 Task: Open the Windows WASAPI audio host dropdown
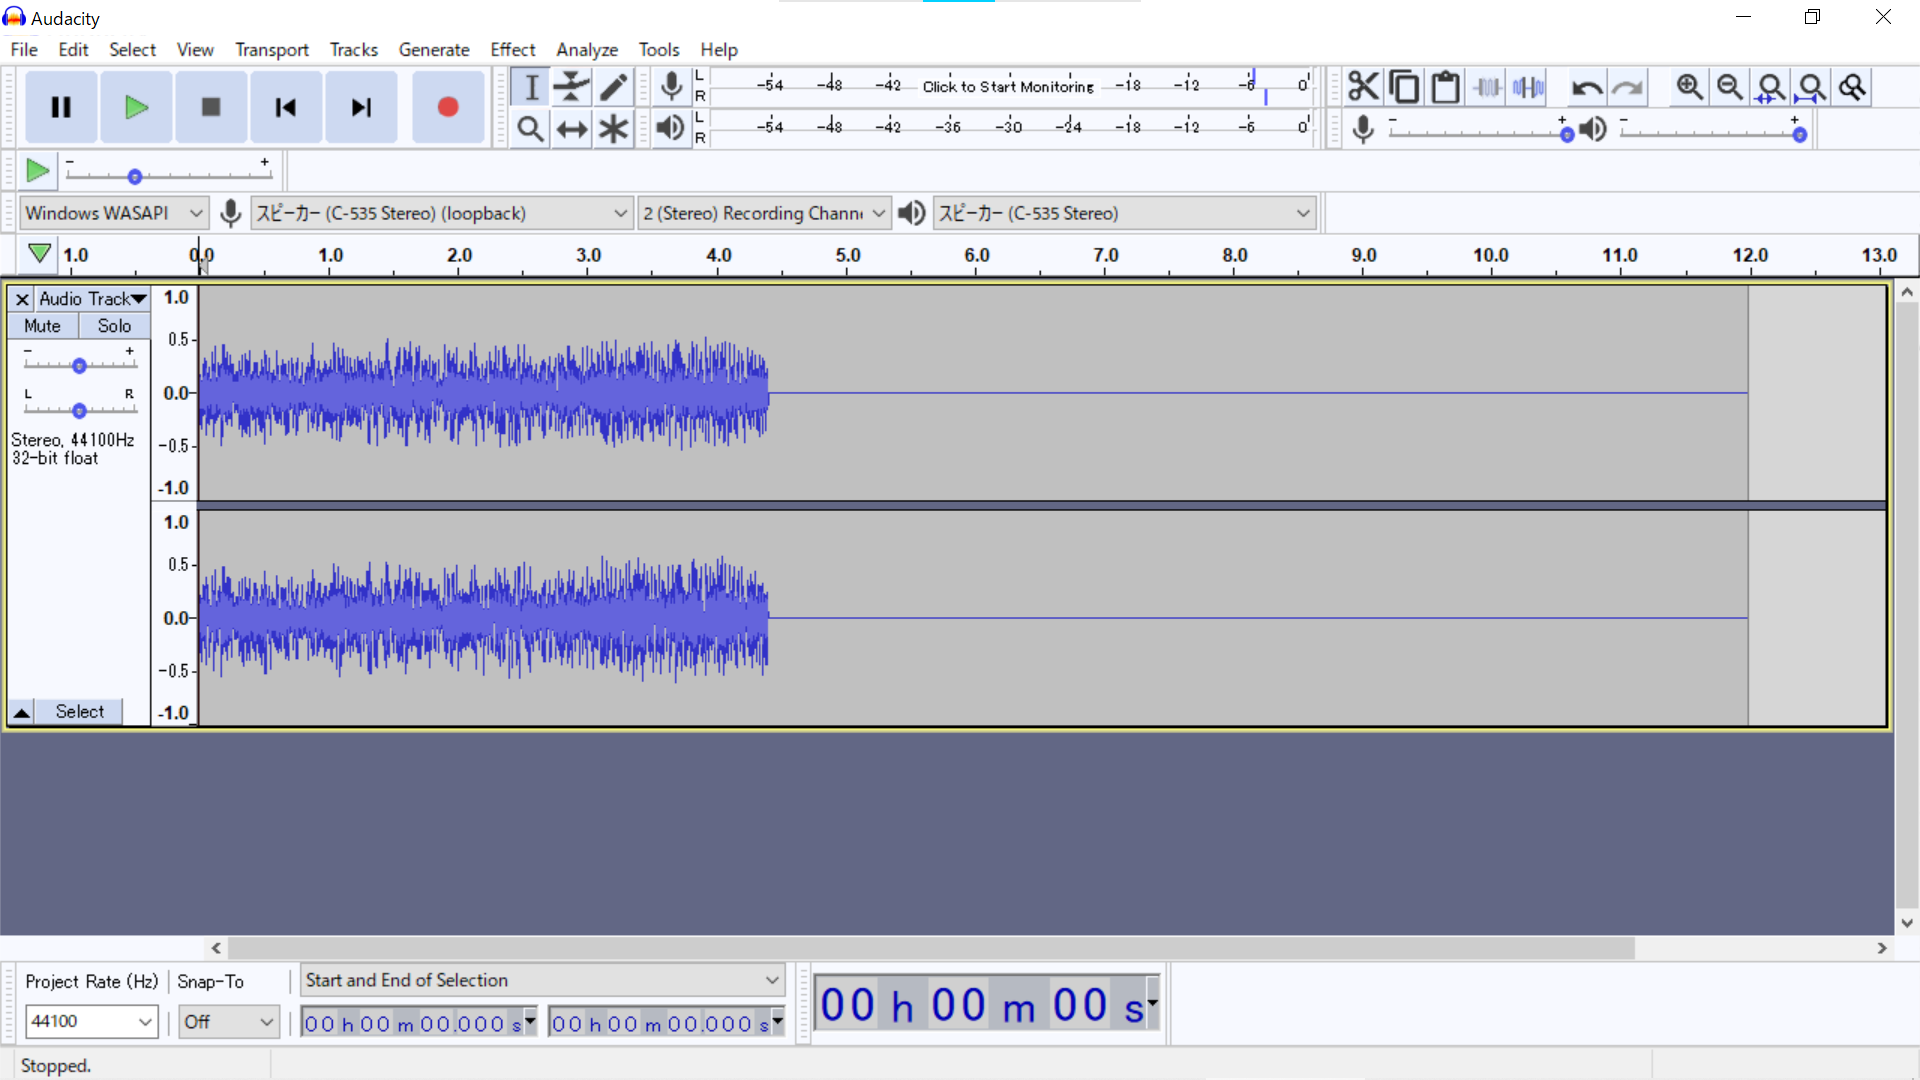tap(114, 213)
